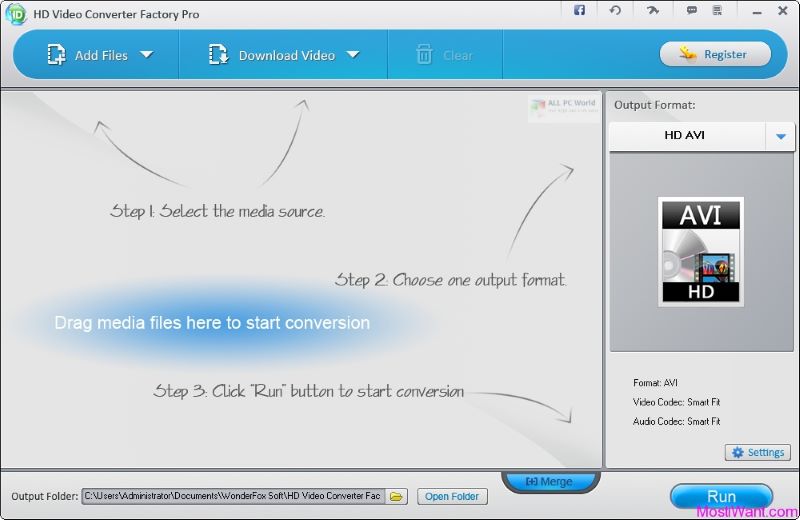Click the AVI HD format thumbnail
Viewport: 800px width, 520px height.
(701, 252)
